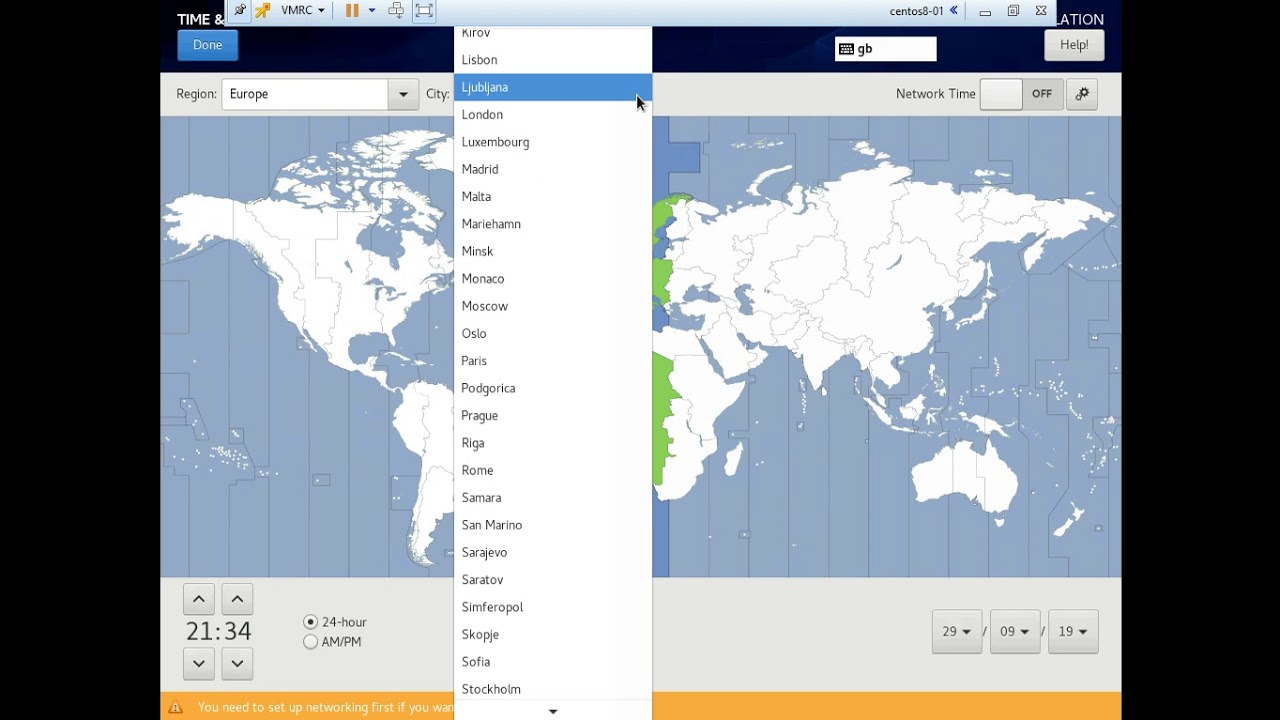1280x720 pixels.
Task: Collapse the toolbar with centos8-01 chevrons
Action: [x=954, y=11]
